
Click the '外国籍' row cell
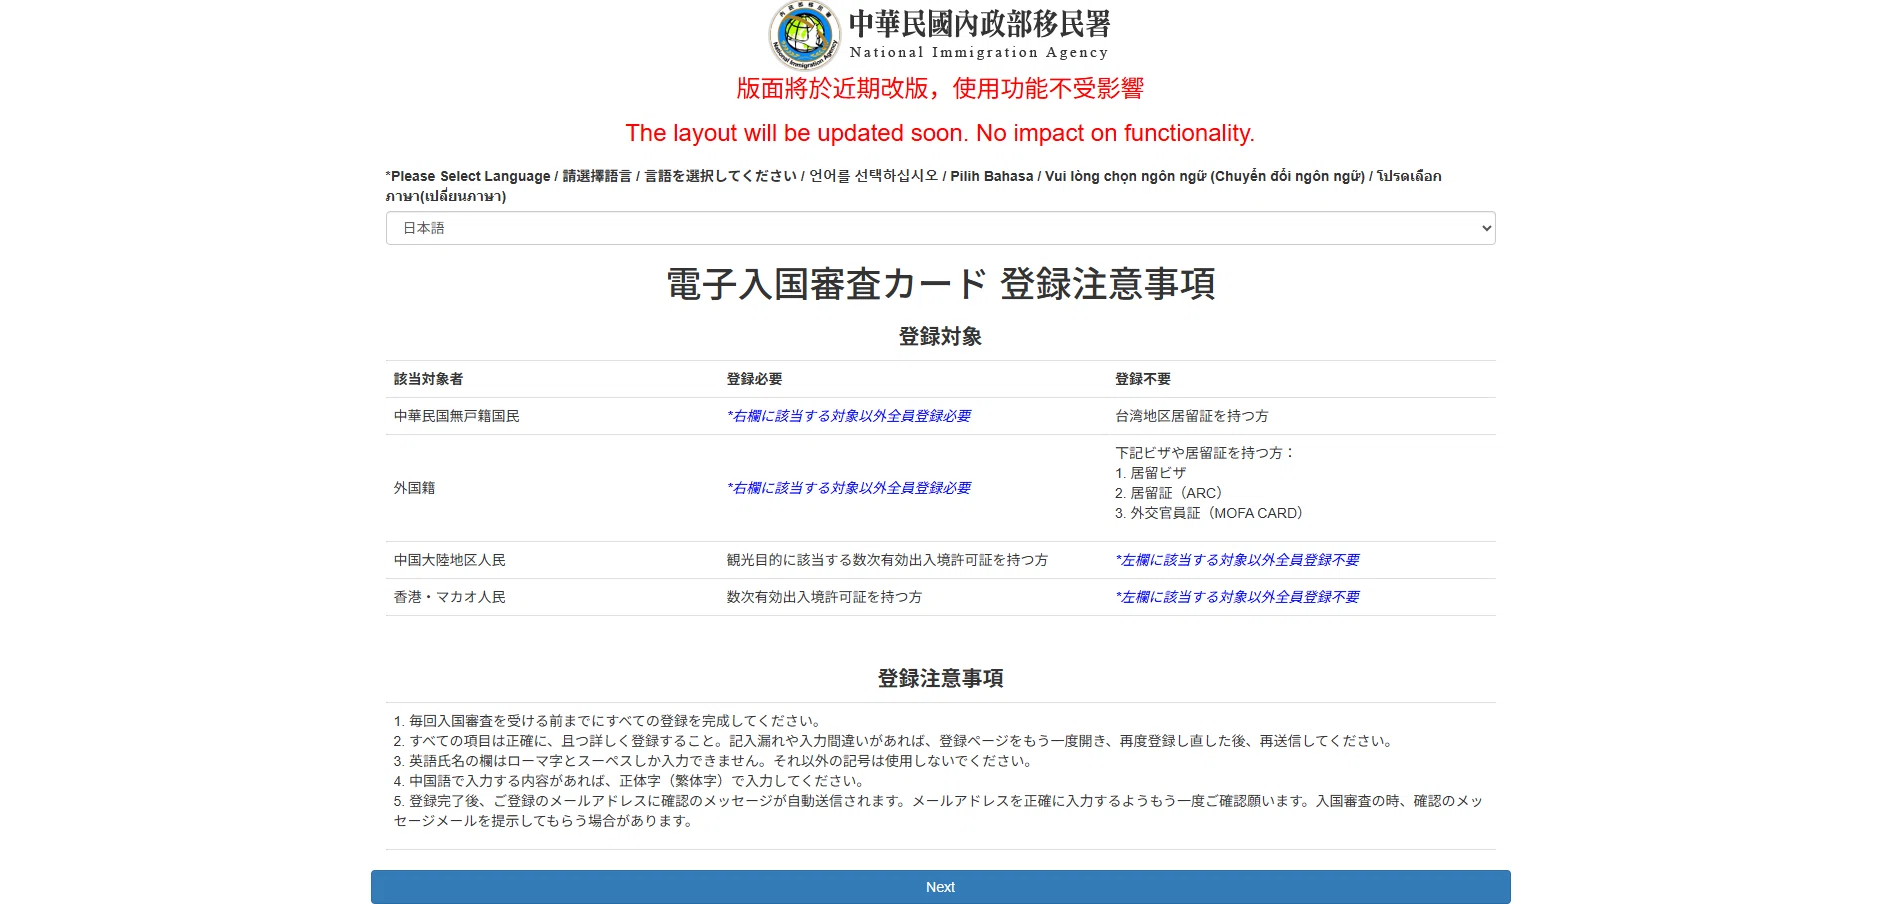point(414,488)
